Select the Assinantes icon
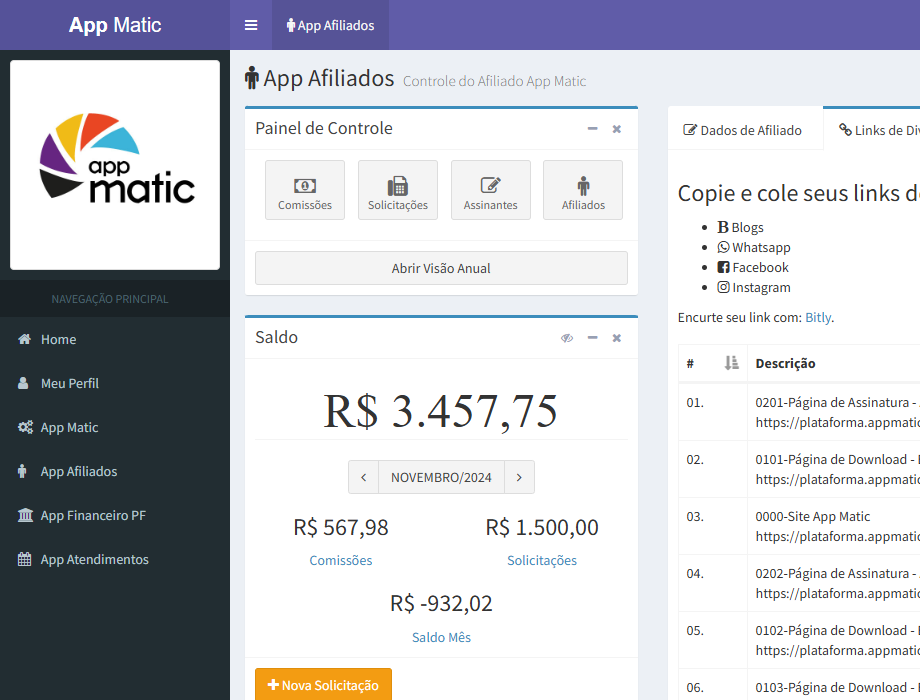The width and height of the screenshot is (920, 700). (490, 190)
